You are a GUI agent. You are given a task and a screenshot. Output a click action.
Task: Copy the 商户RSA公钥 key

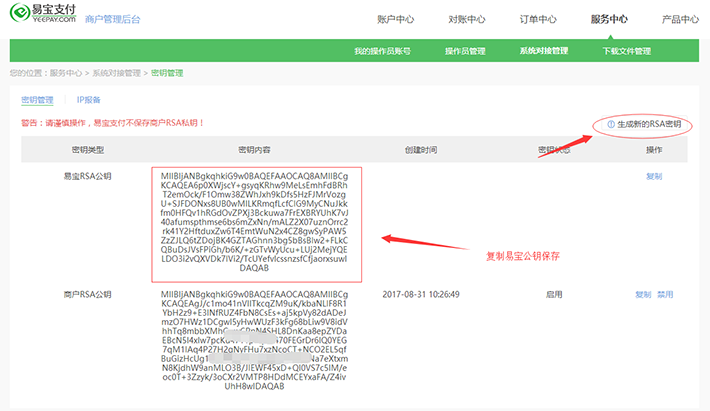click(642, 294)
